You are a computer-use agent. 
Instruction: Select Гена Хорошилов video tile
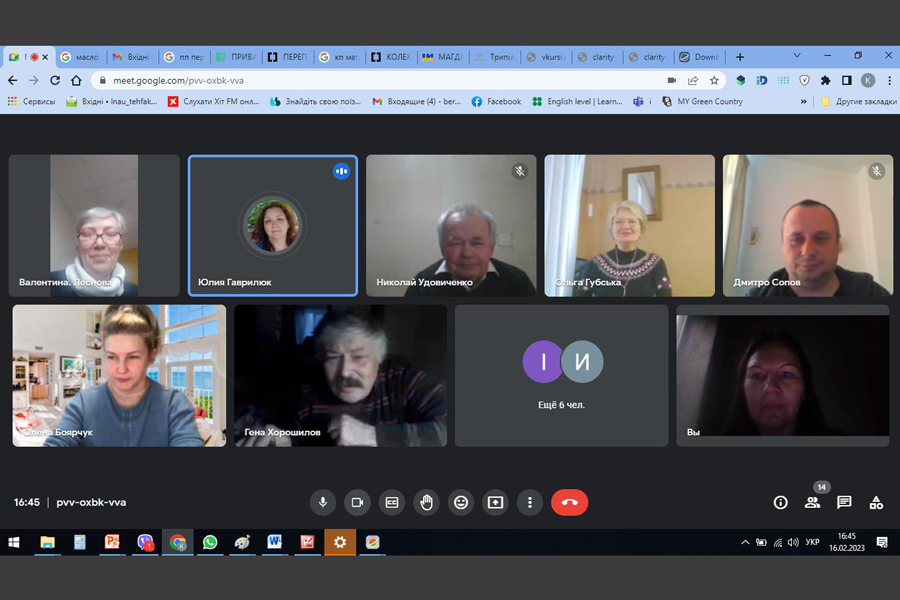(340, 376)
